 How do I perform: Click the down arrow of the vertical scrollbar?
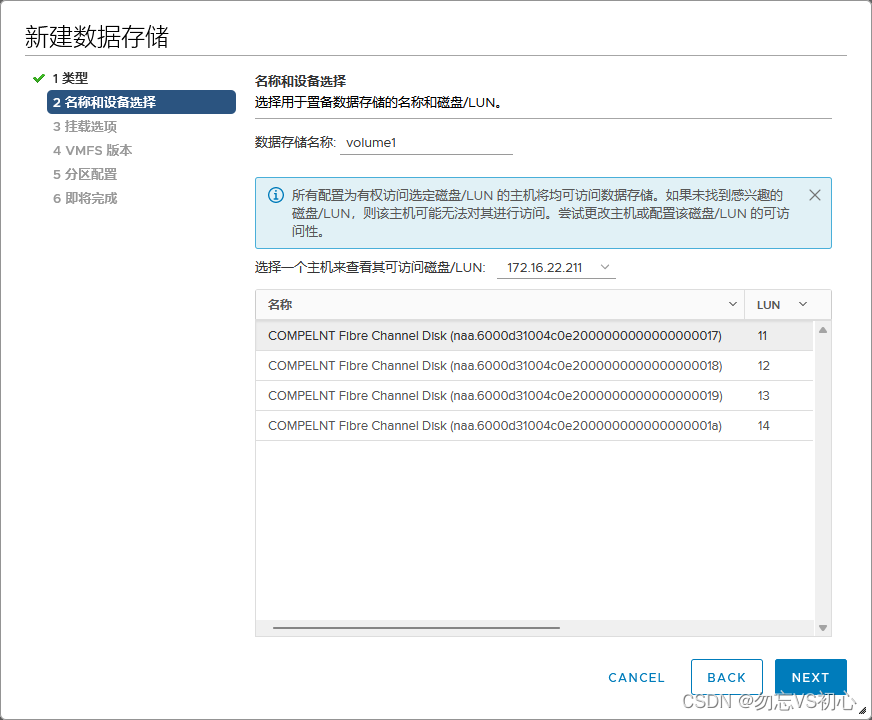[x=823, y=628]
